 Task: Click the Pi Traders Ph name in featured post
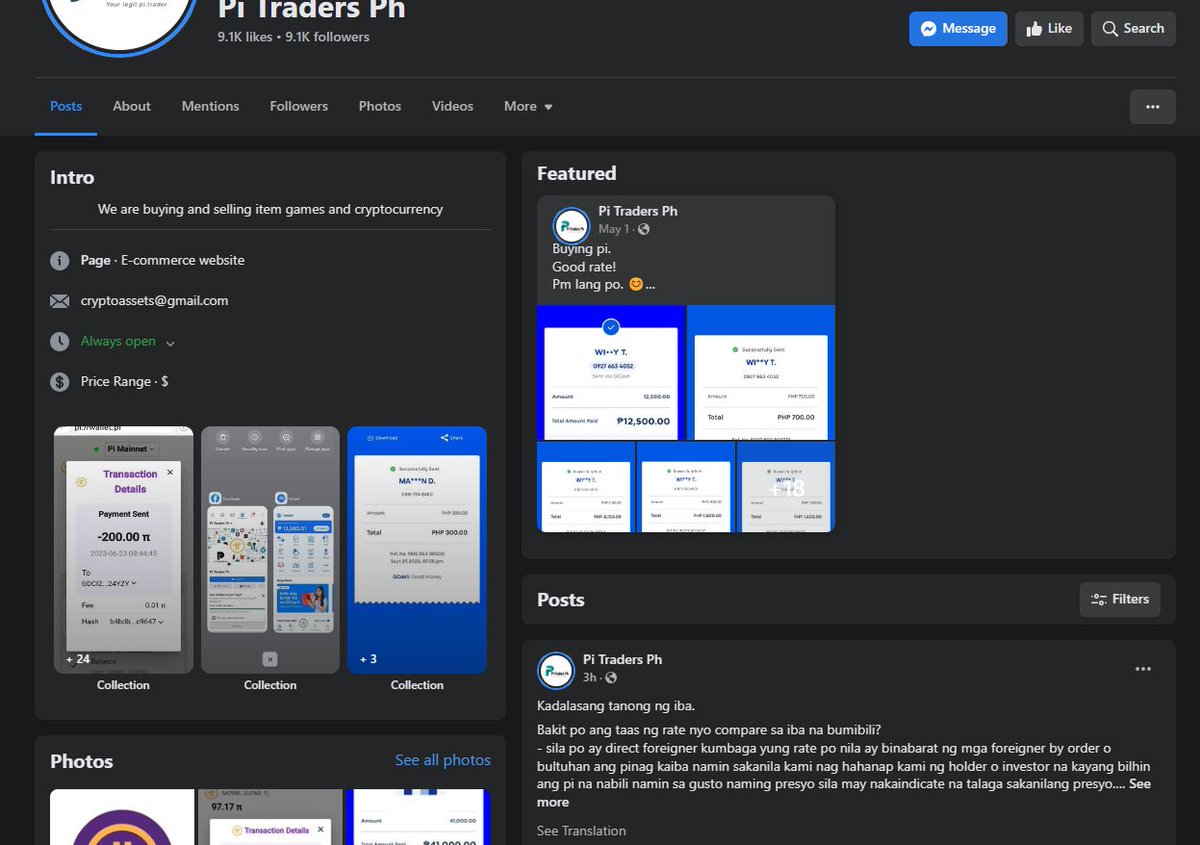tap(638, 211)
